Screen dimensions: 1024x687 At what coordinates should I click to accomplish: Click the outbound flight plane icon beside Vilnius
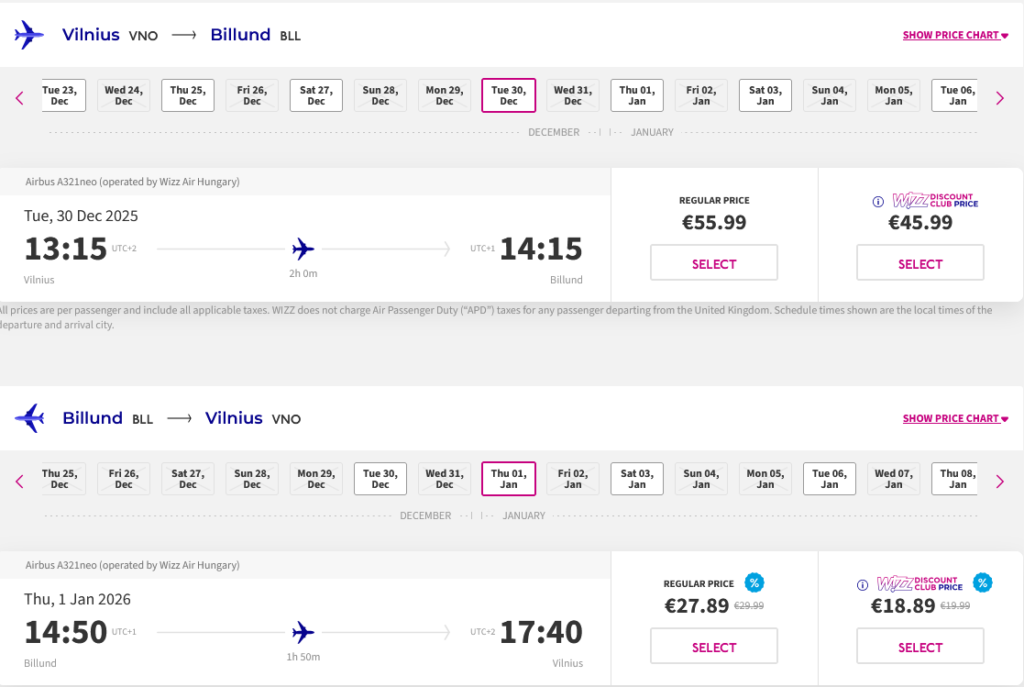point(29,35)
